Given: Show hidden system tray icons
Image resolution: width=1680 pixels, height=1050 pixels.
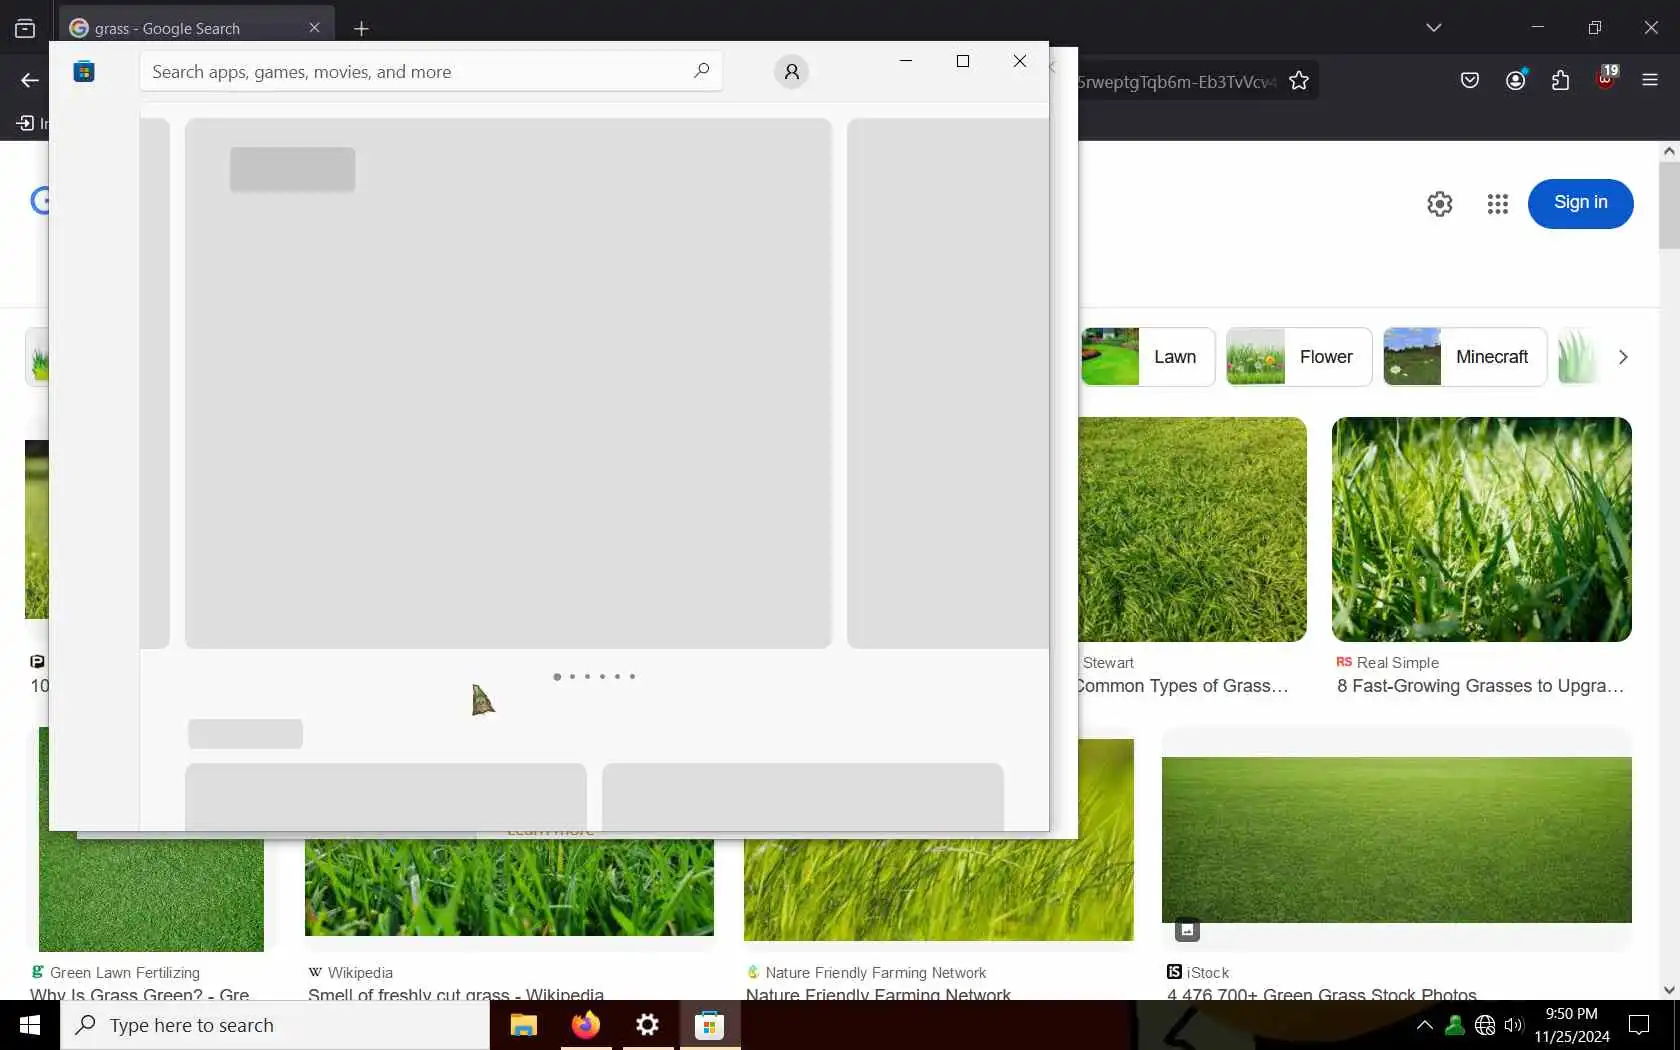Looking at the screenshot, I should tap(1425, 1025).
